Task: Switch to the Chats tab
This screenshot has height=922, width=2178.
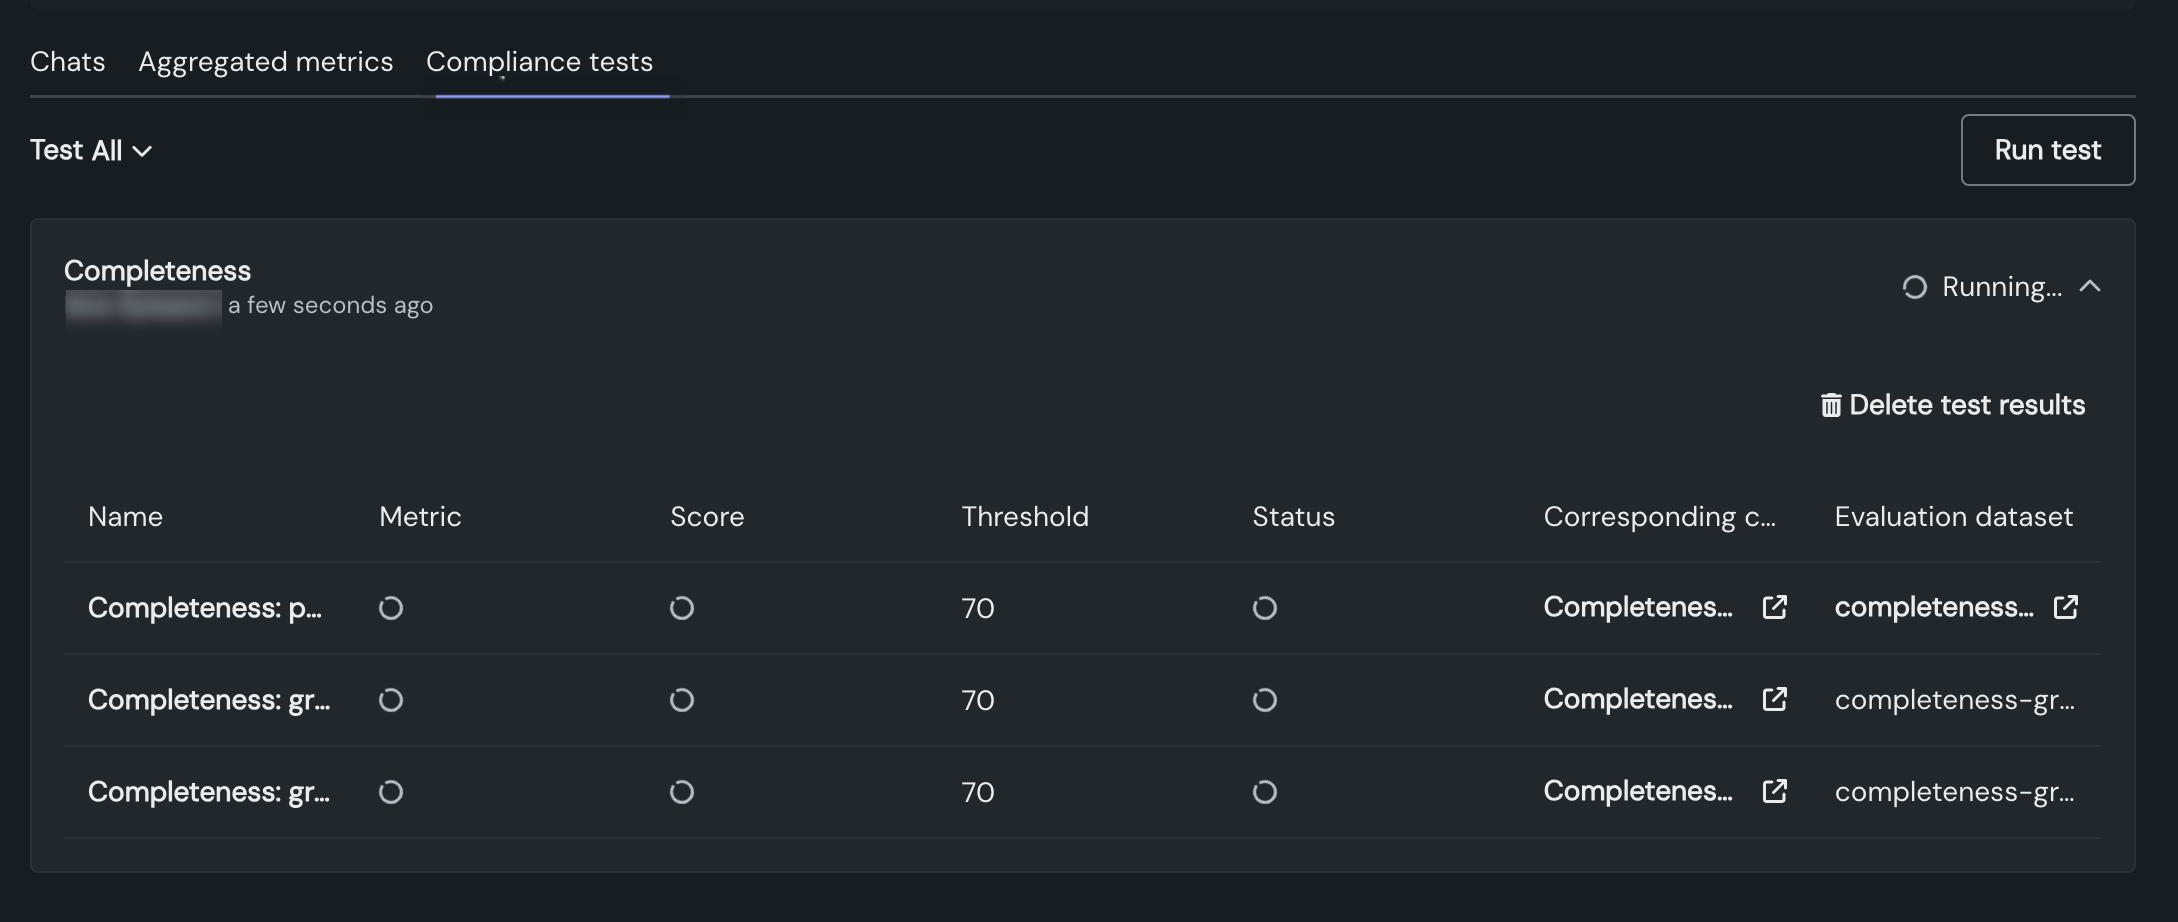Action: click(68, 62)
